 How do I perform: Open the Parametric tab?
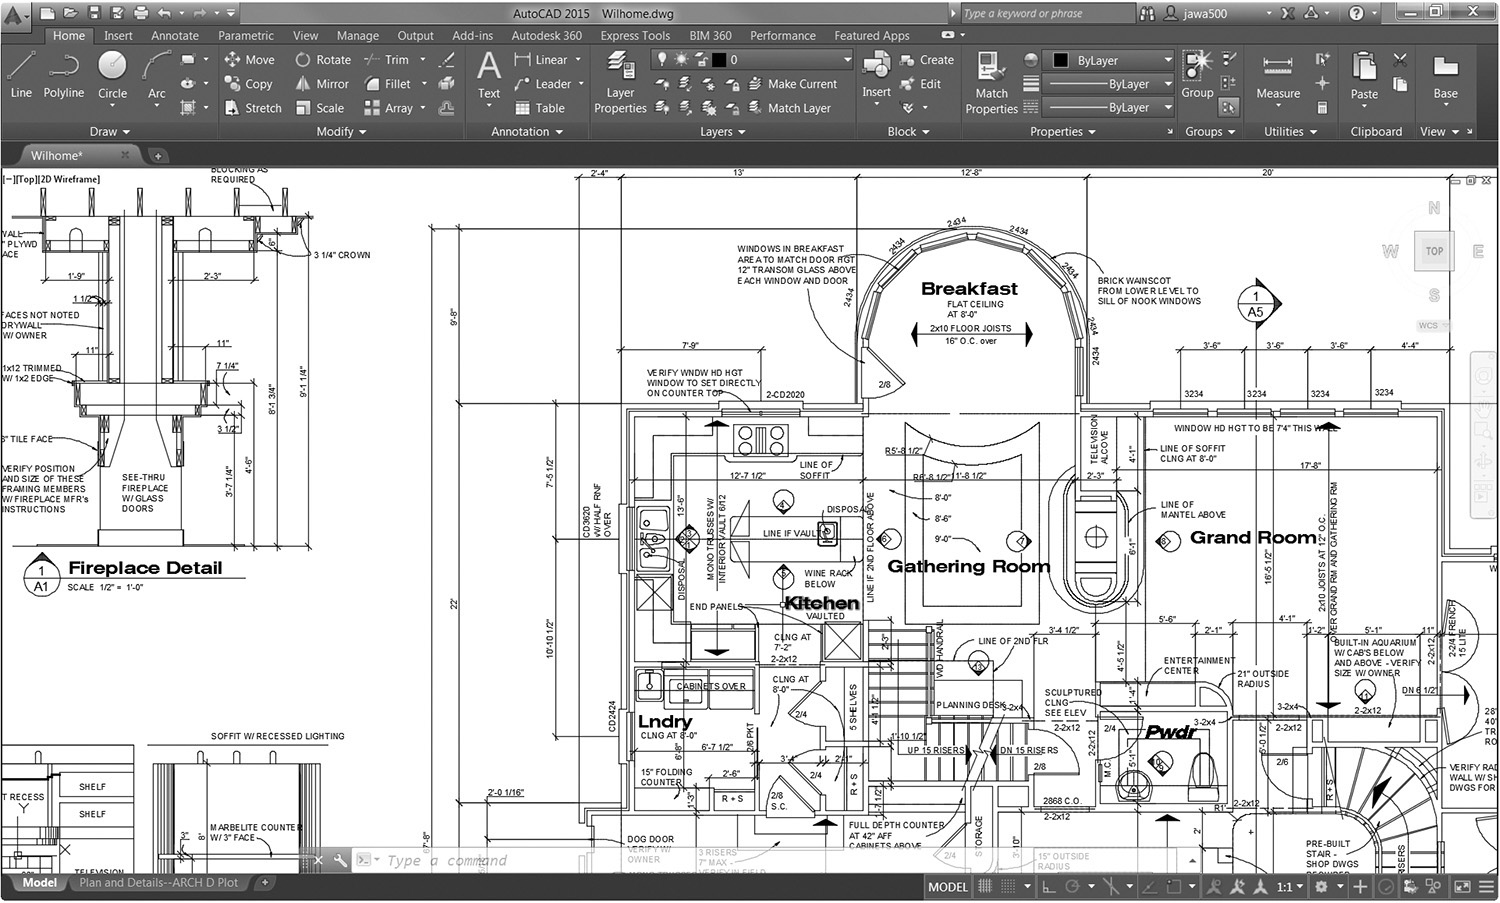pos(246,35)
